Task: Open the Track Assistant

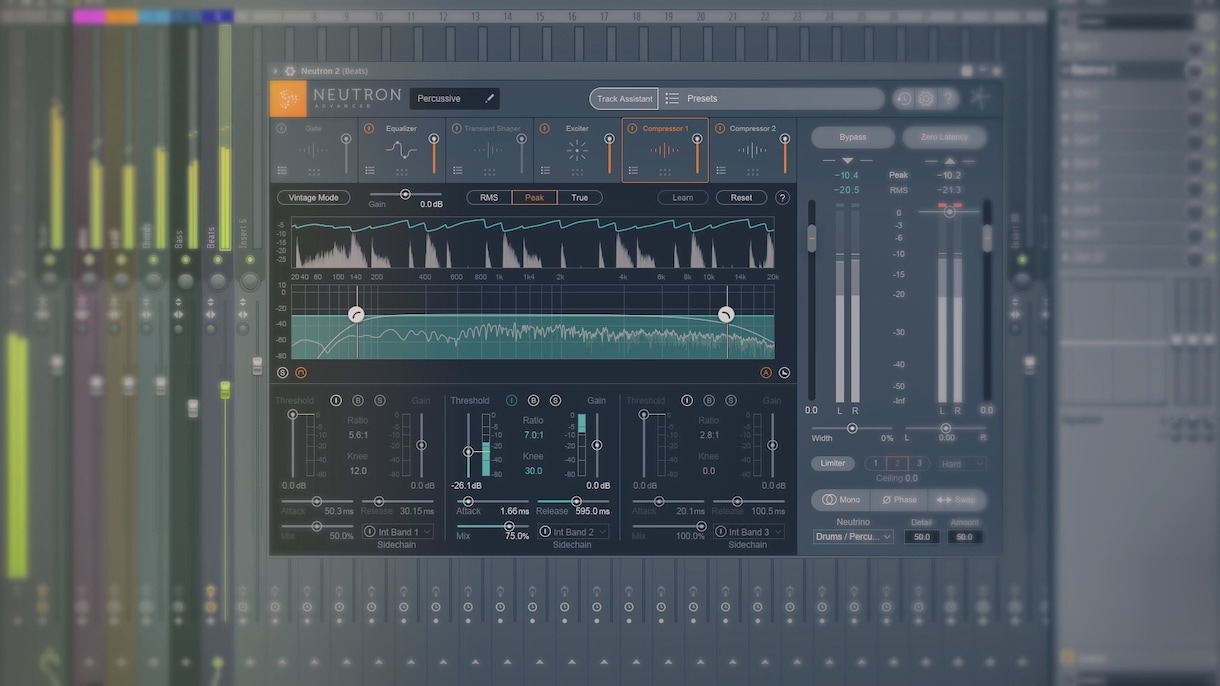Action: tap(624, 99)
